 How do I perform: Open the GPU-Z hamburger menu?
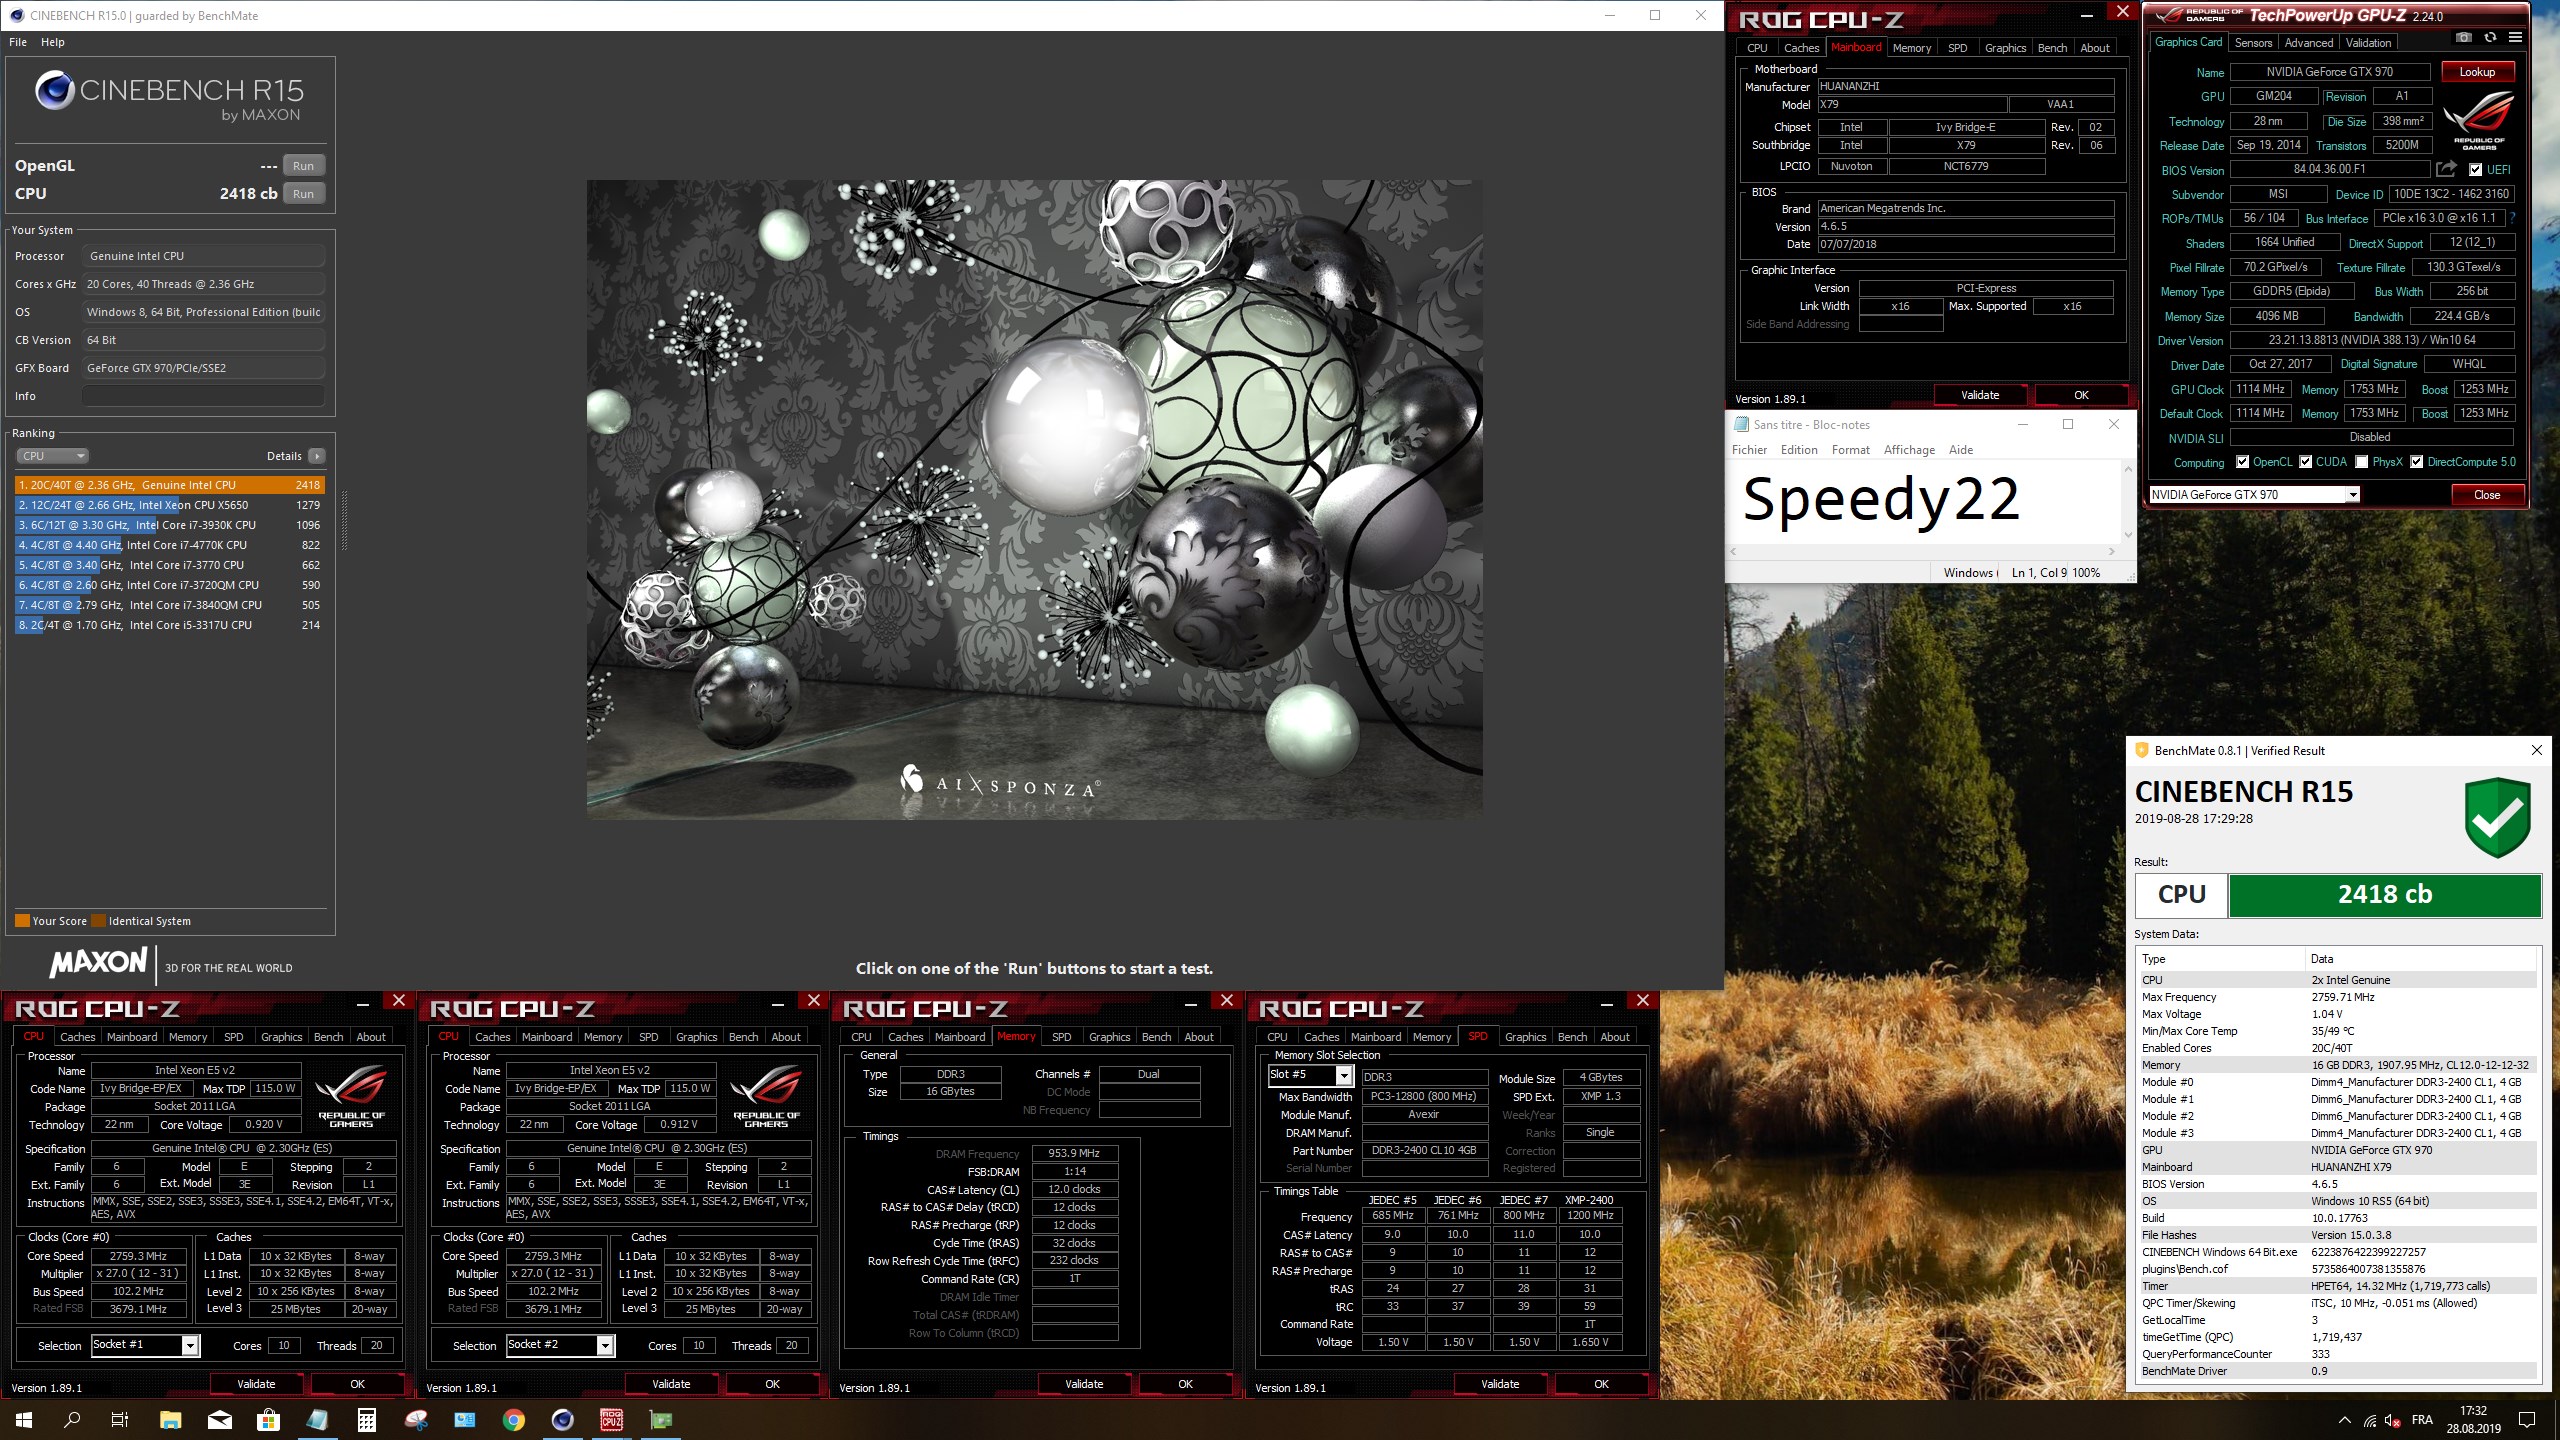click(2515, 37)
